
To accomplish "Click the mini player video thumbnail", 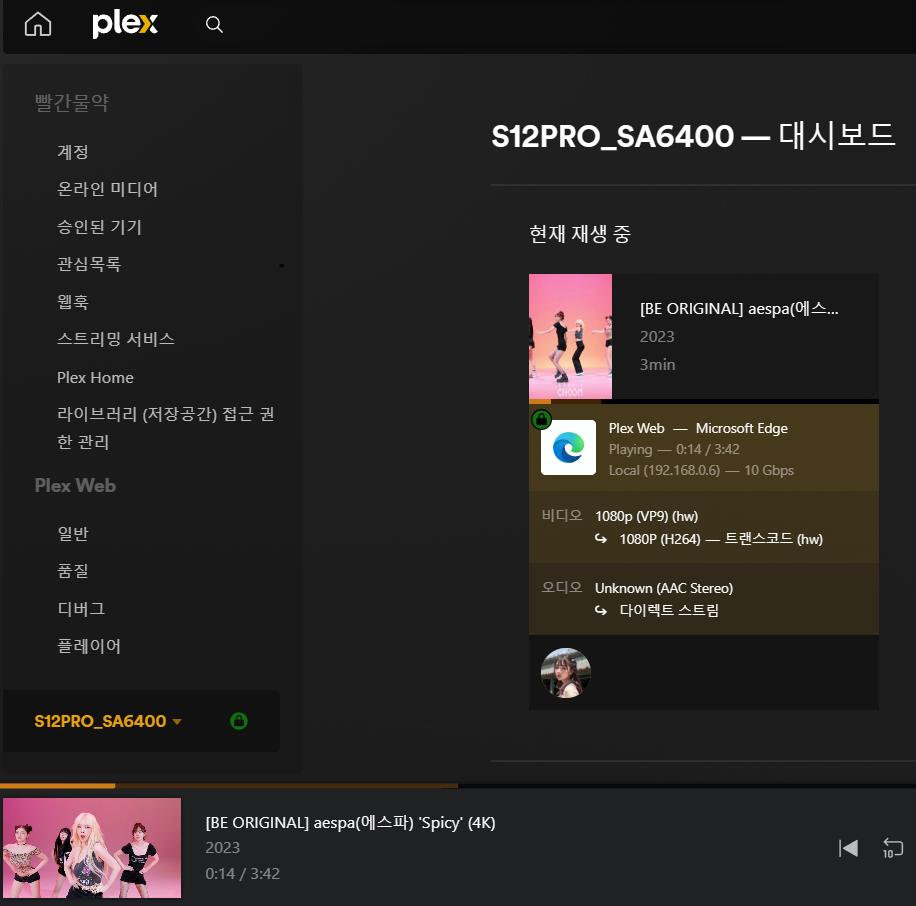I will click(x=92, y=847).
